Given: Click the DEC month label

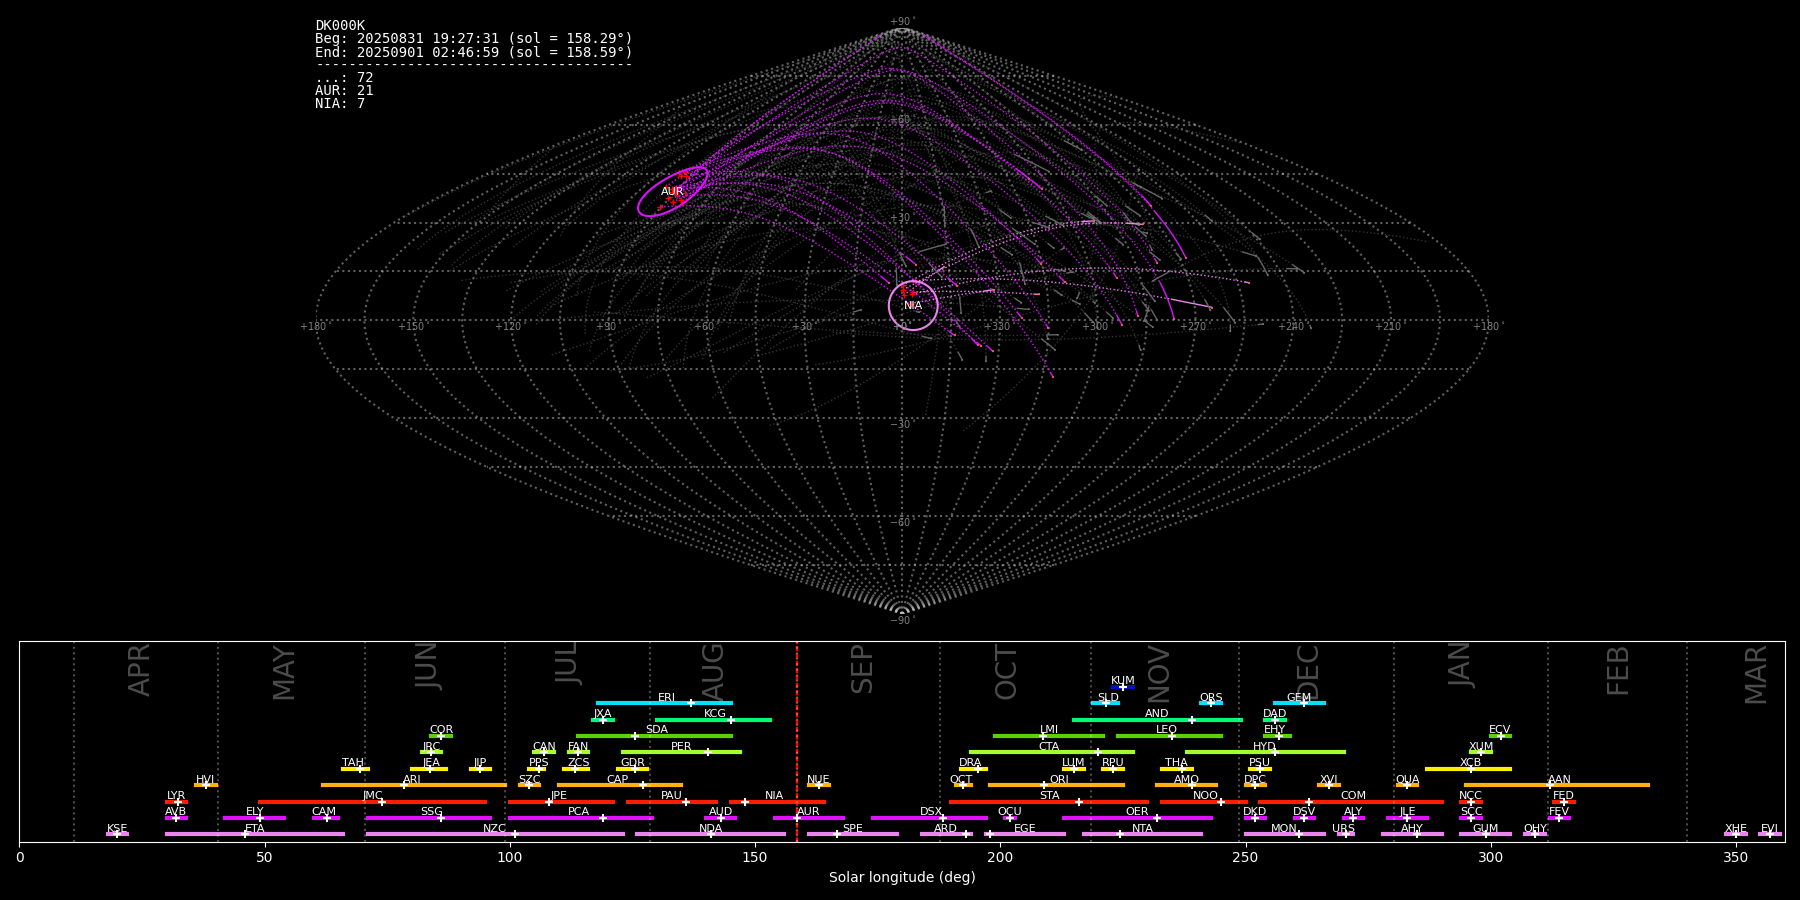Looking at the screenshot, I should coord(1308,672).
